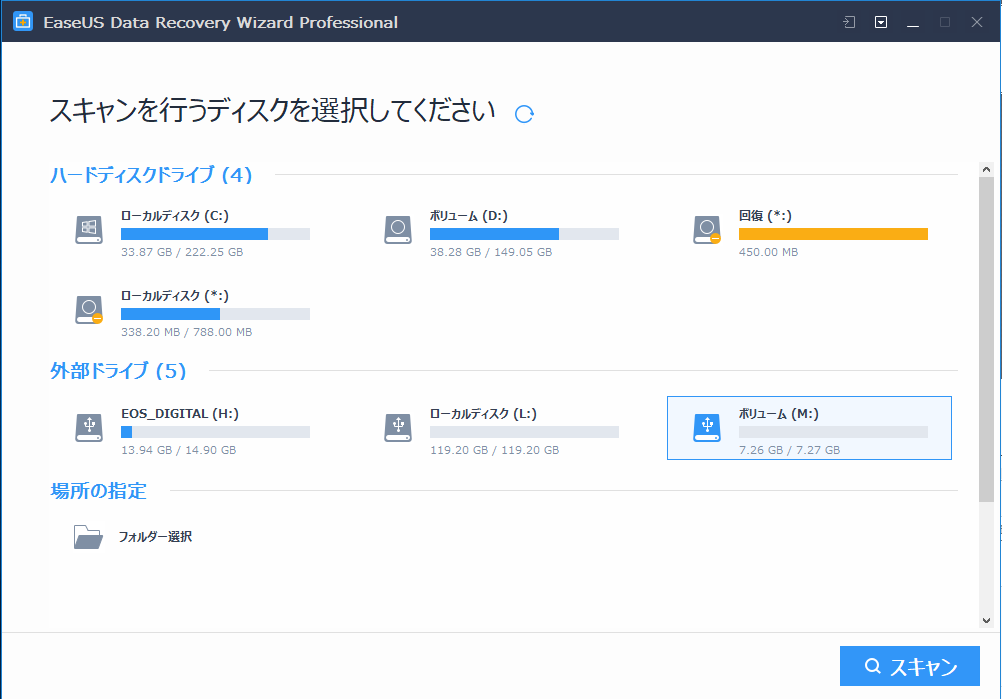
Task: Click the 場所の指定 section header
Action: (98, 491)
